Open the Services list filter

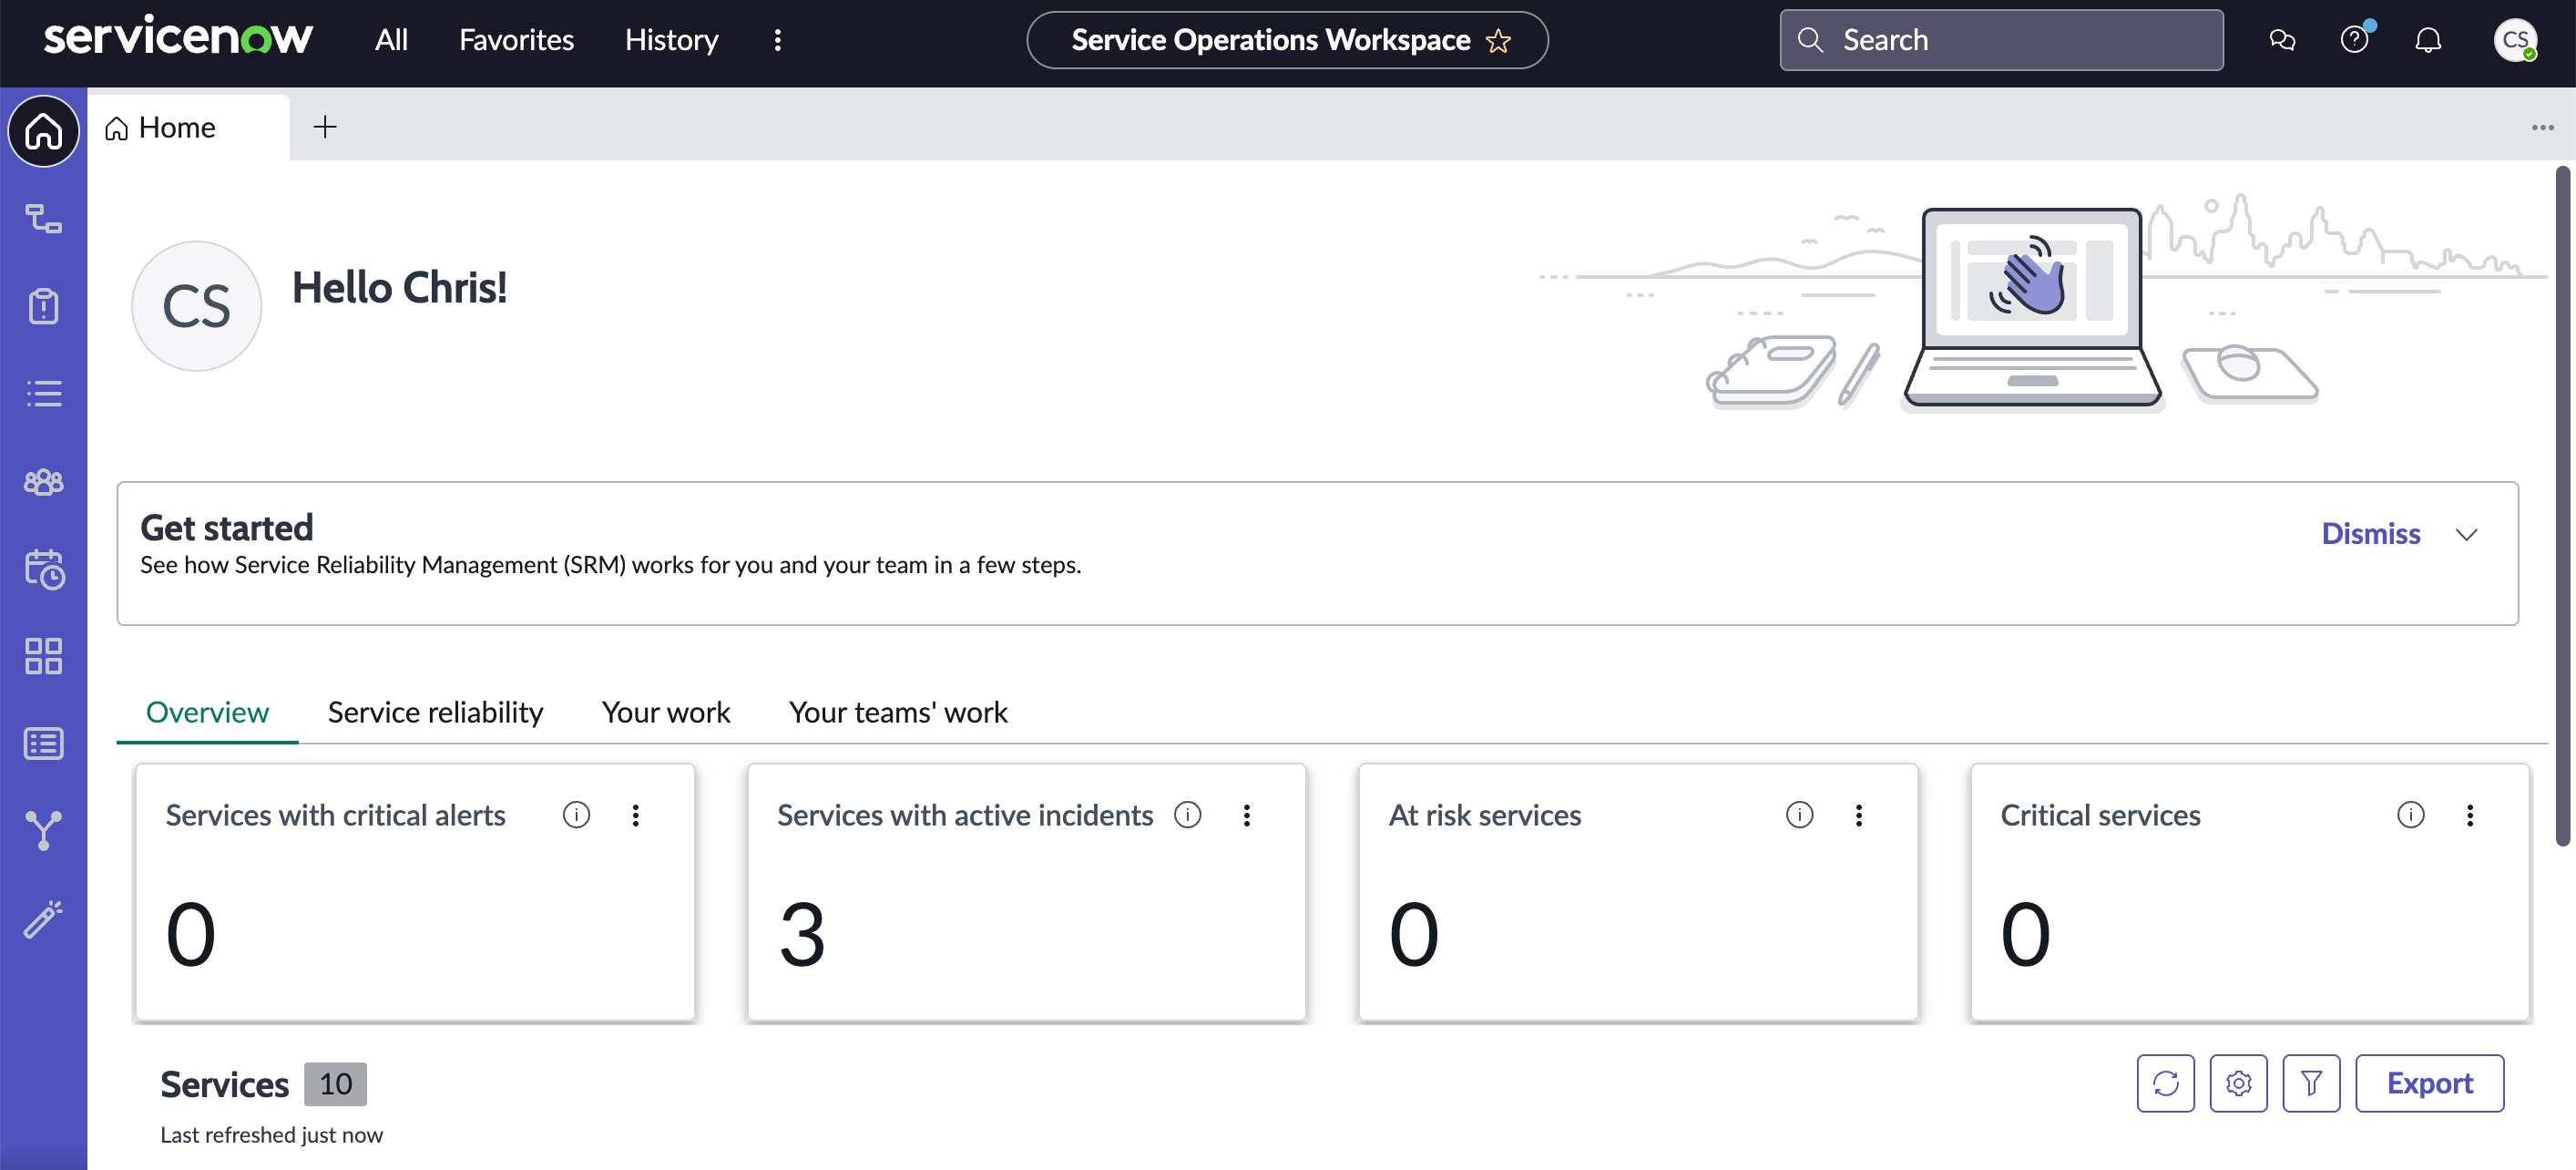tap(2311, 1083)
